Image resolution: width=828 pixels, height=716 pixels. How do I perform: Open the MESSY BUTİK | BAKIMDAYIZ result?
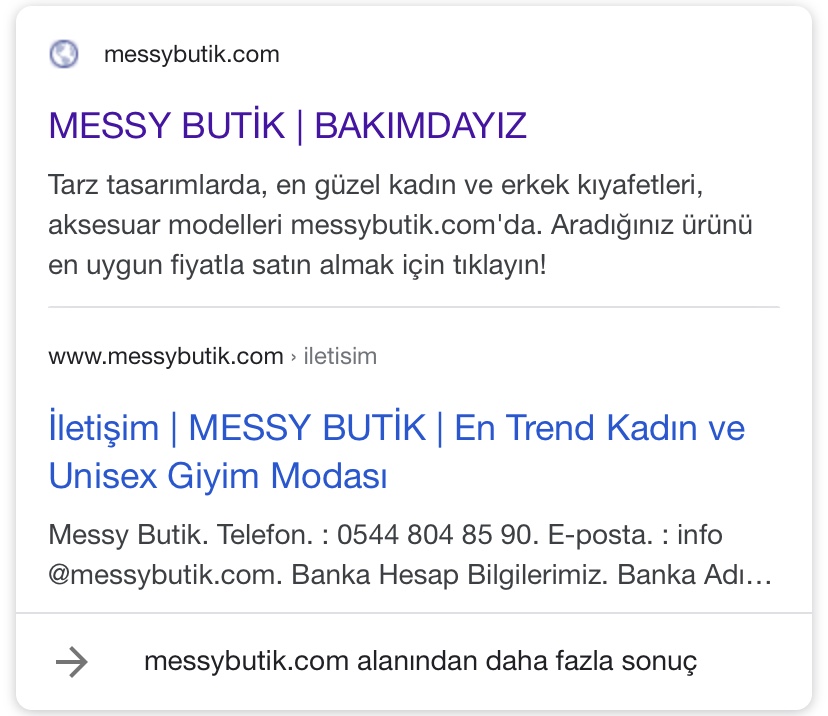(x=288, y=126)
